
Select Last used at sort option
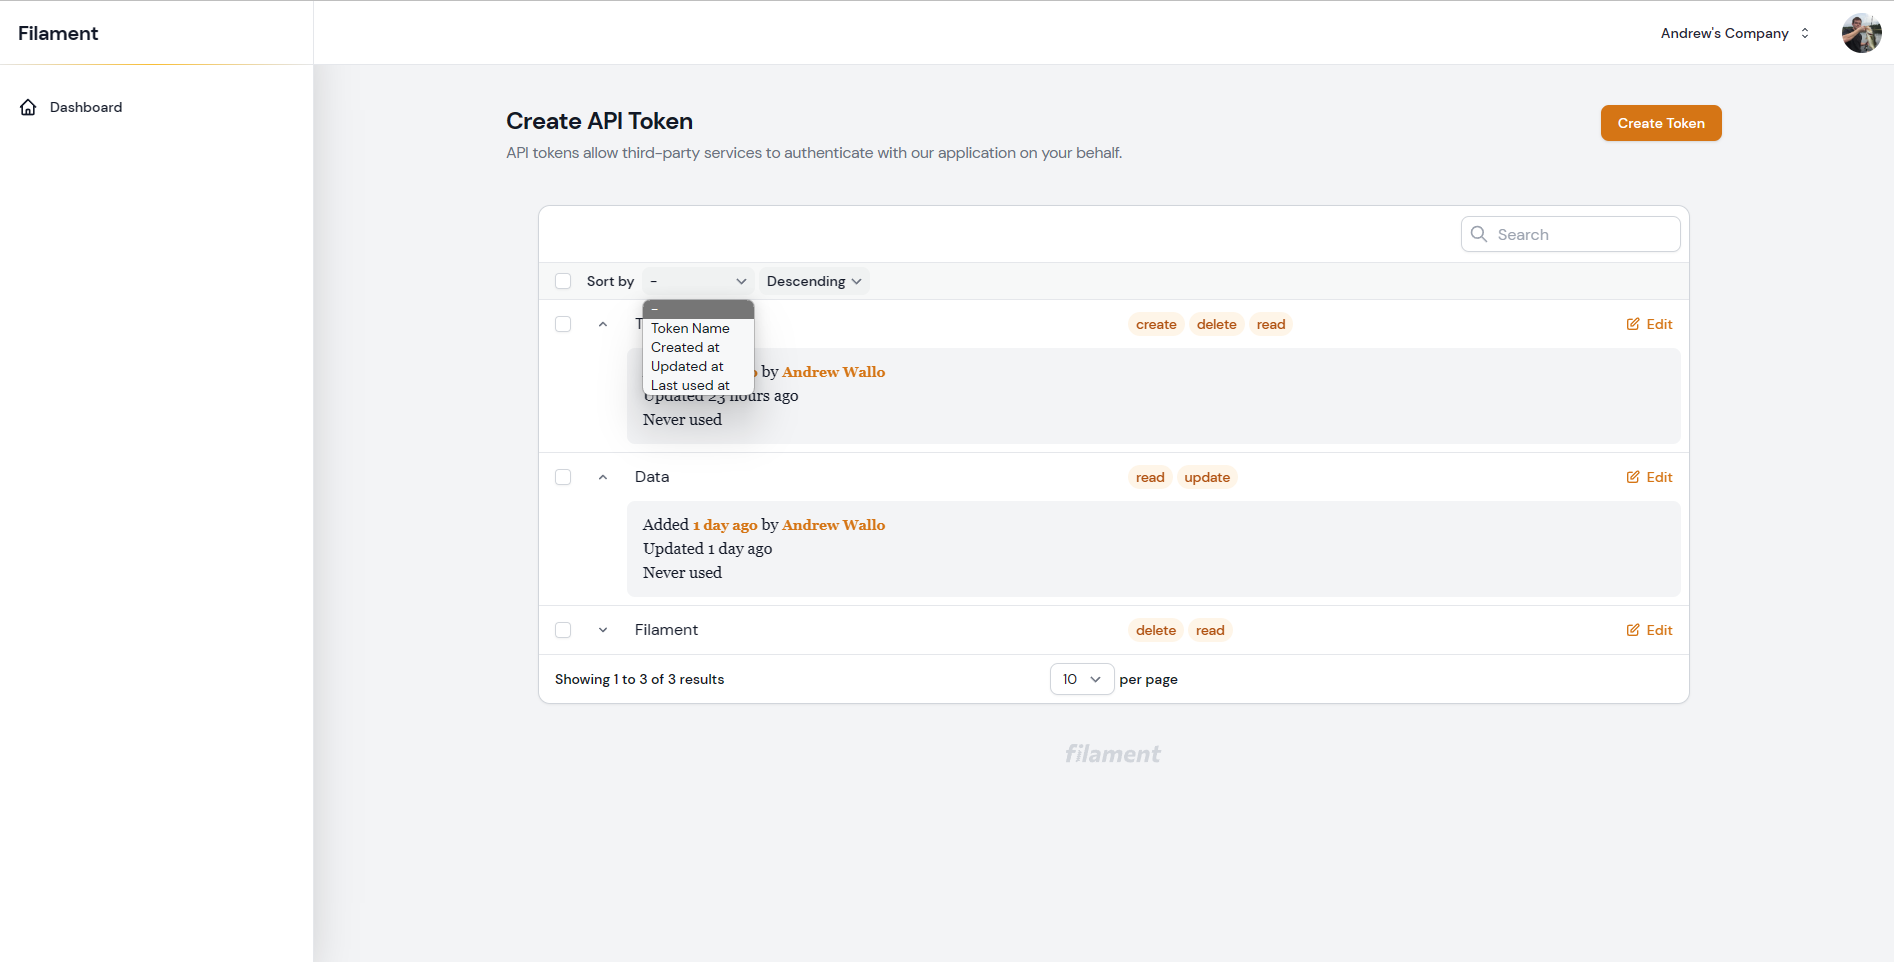[x=690, y=385]
